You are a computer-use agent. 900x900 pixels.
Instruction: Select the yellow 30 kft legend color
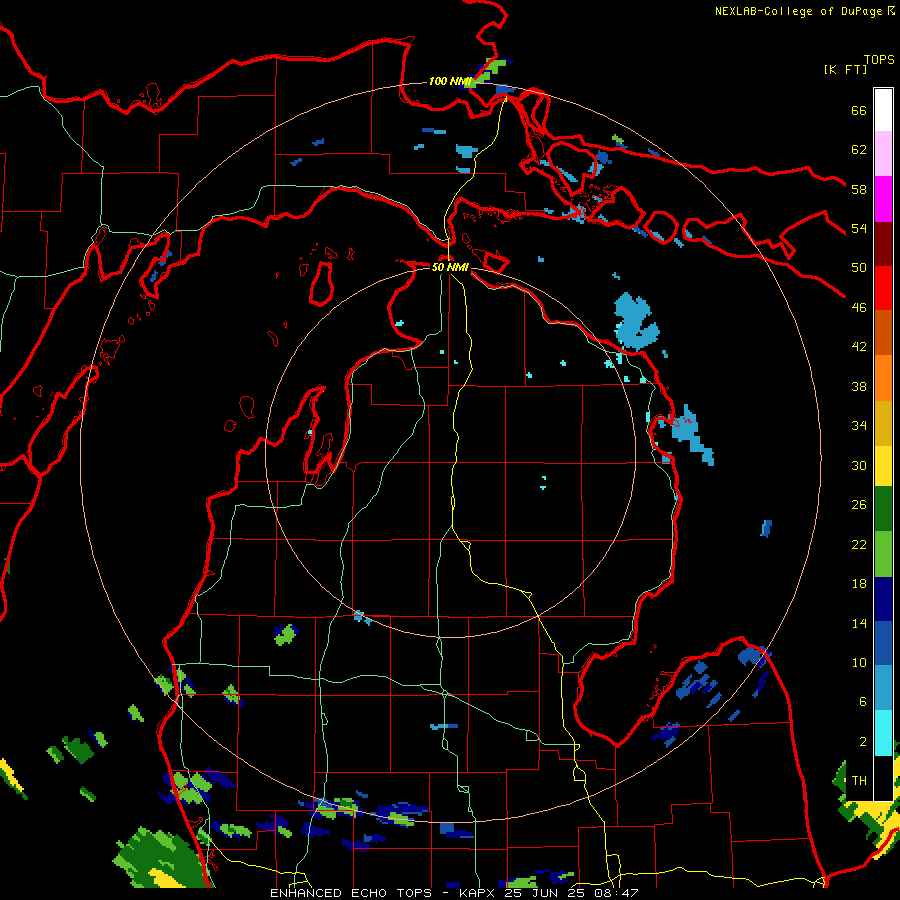point(883,466)
